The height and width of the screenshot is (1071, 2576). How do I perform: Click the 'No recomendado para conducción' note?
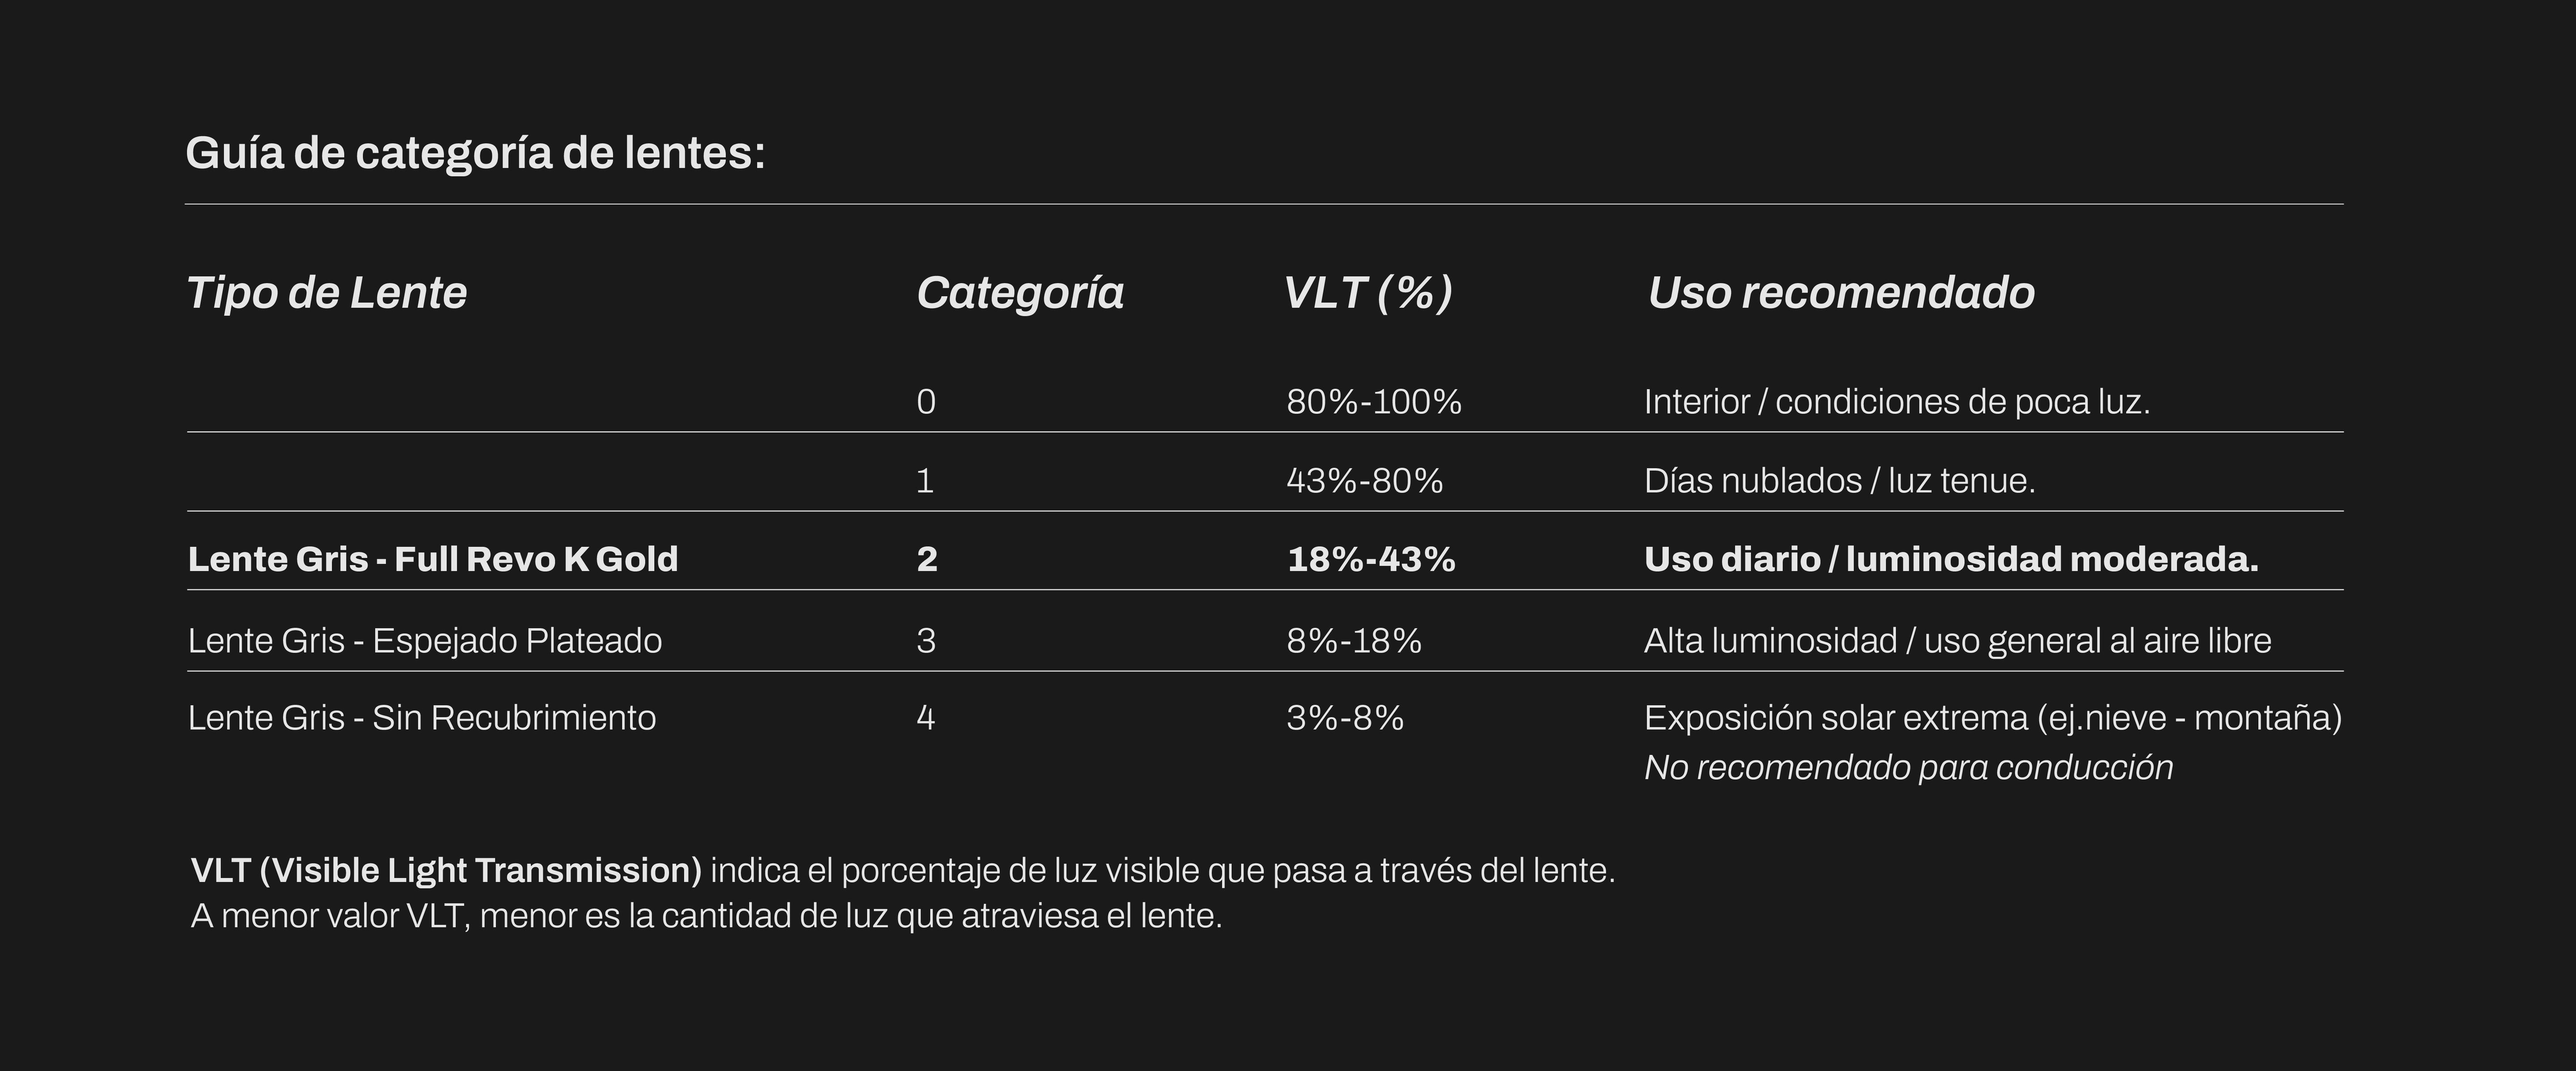pos(1908,767)
